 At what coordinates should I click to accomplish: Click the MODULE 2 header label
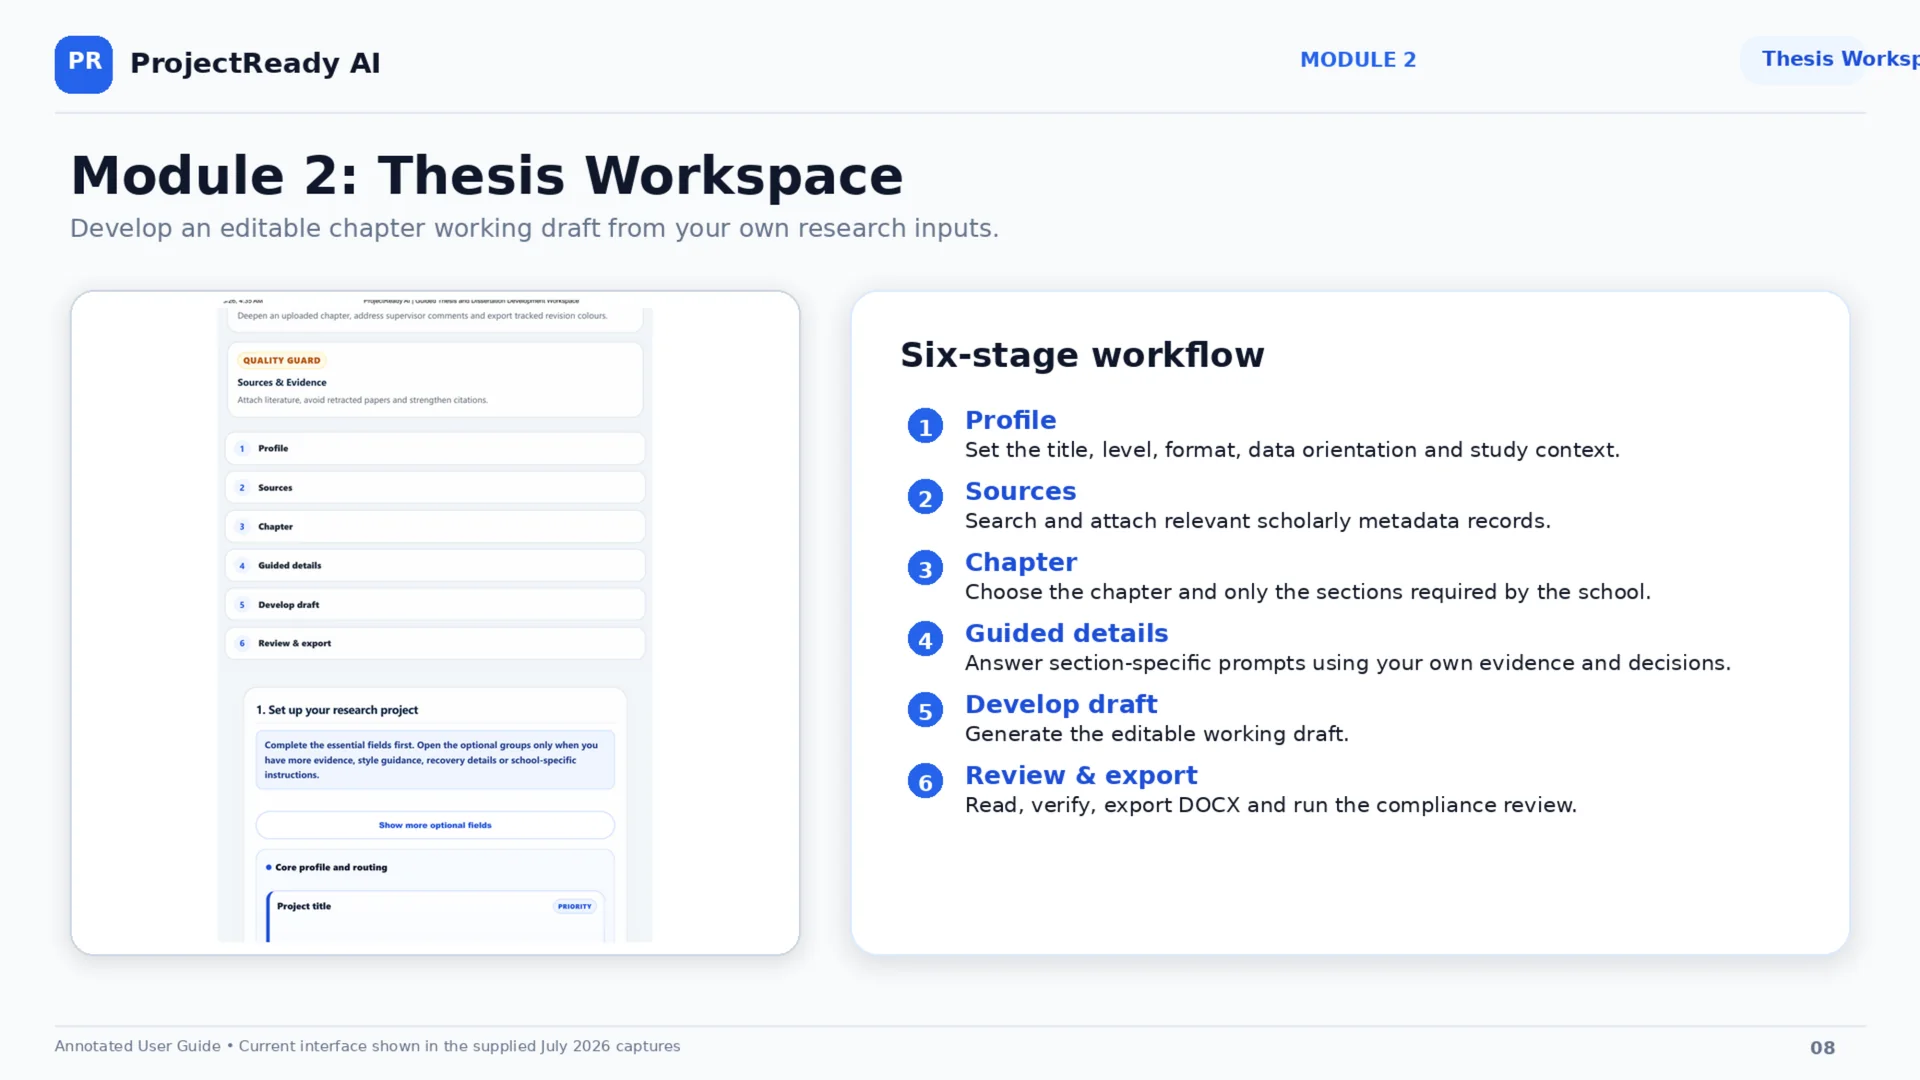[x=1358, y=60]
